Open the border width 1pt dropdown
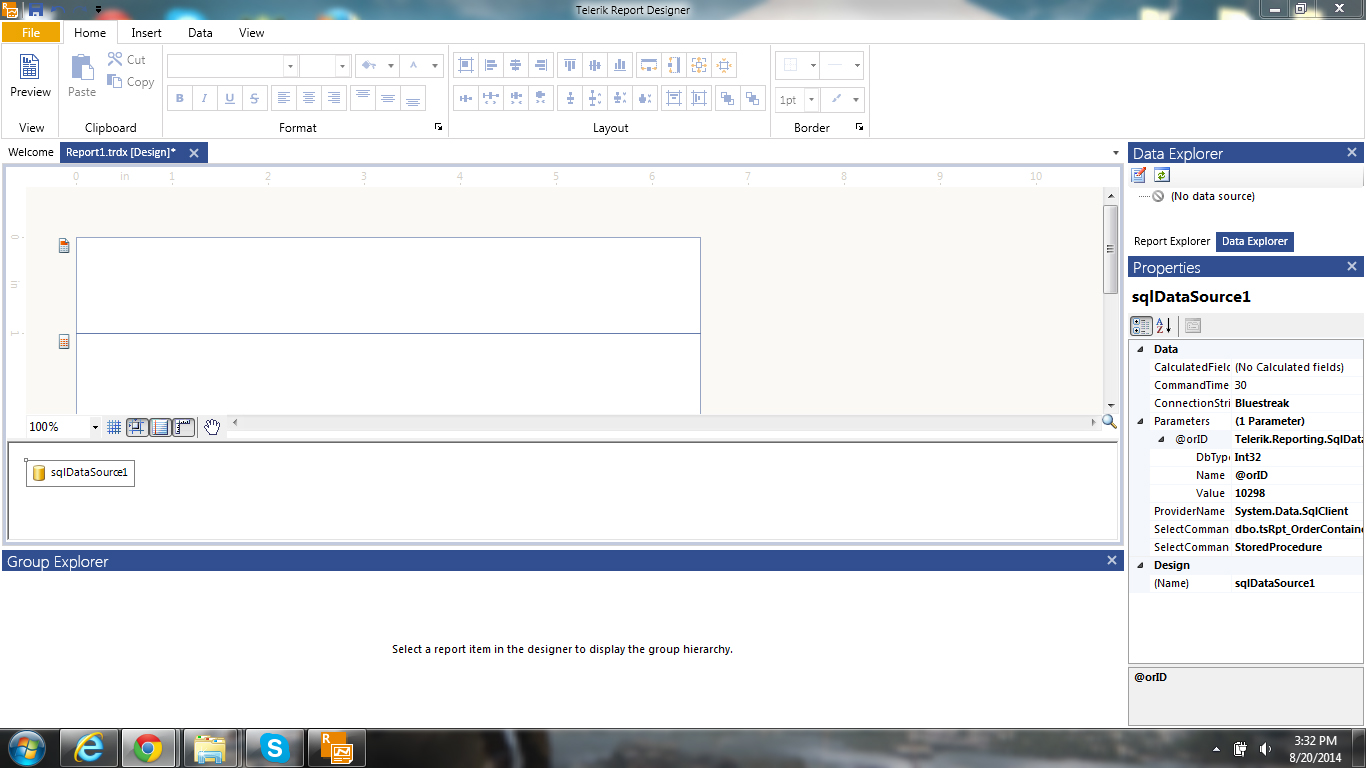Screen dimensions: 1366x768 (x=811, y=100)
